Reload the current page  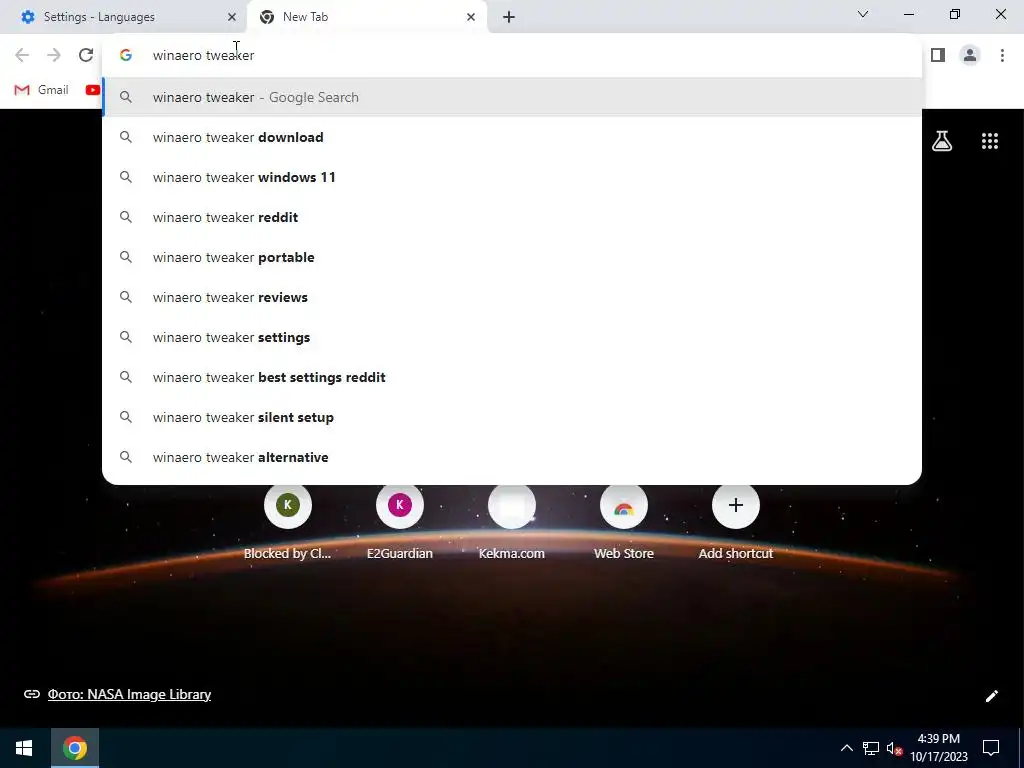coord(86,56)
